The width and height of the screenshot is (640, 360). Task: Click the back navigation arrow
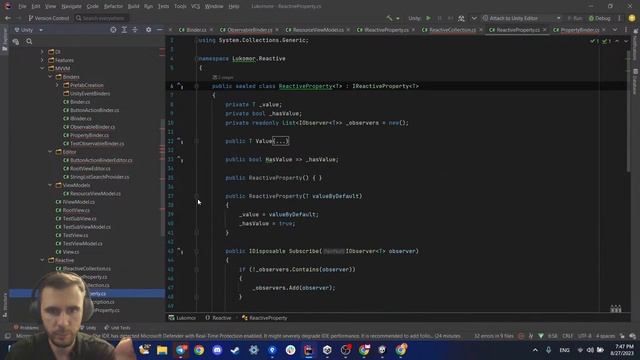(x=8, y=18)
